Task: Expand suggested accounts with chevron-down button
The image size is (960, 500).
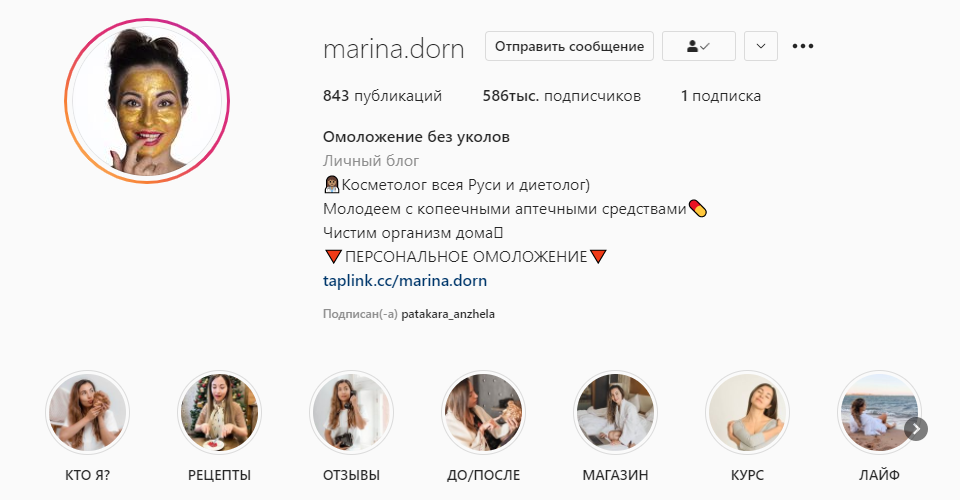Action: pyautogui.click(x=761, y=46)
